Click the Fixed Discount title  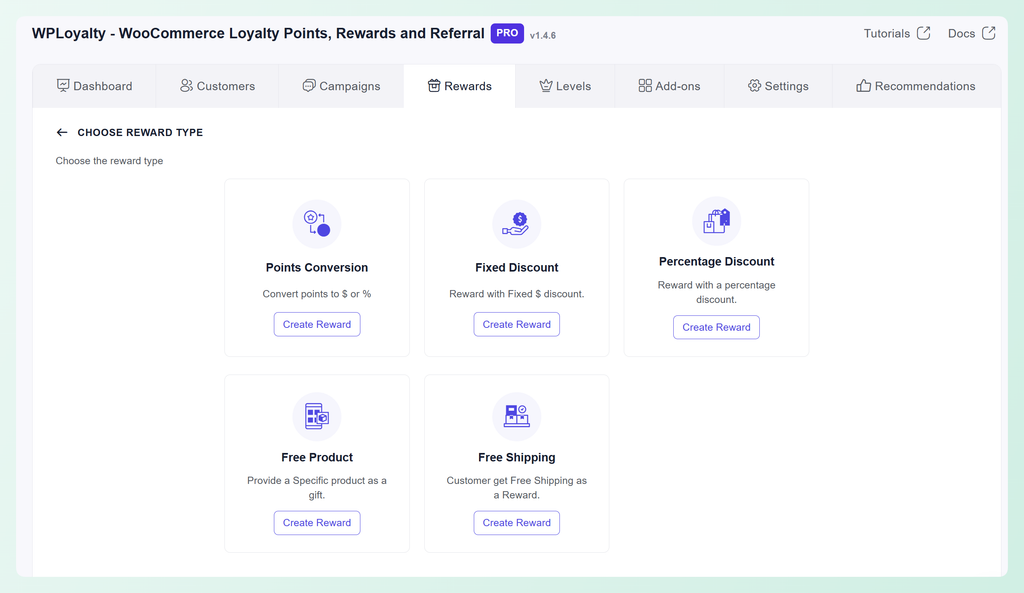click(x=517, y=267)
